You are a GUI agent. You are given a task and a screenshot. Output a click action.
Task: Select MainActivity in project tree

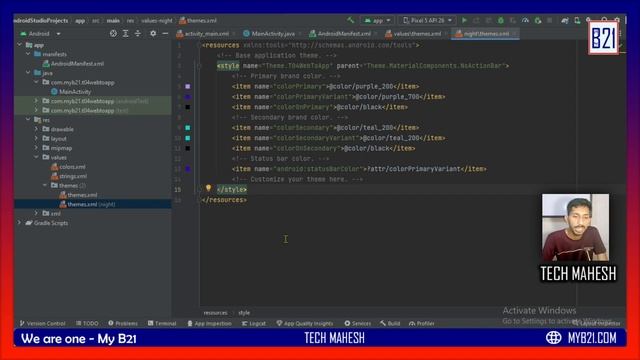point(71,91)
